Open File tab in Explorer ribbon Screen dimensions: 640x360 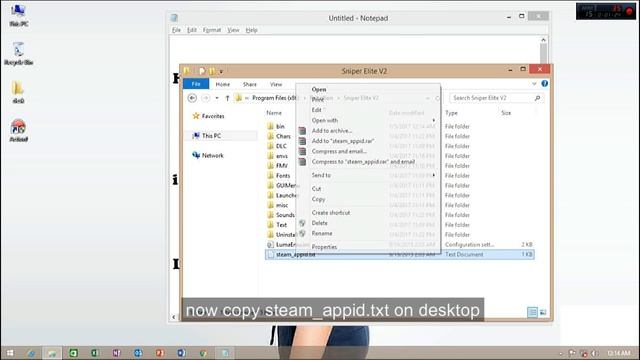[x=196, y=84]
